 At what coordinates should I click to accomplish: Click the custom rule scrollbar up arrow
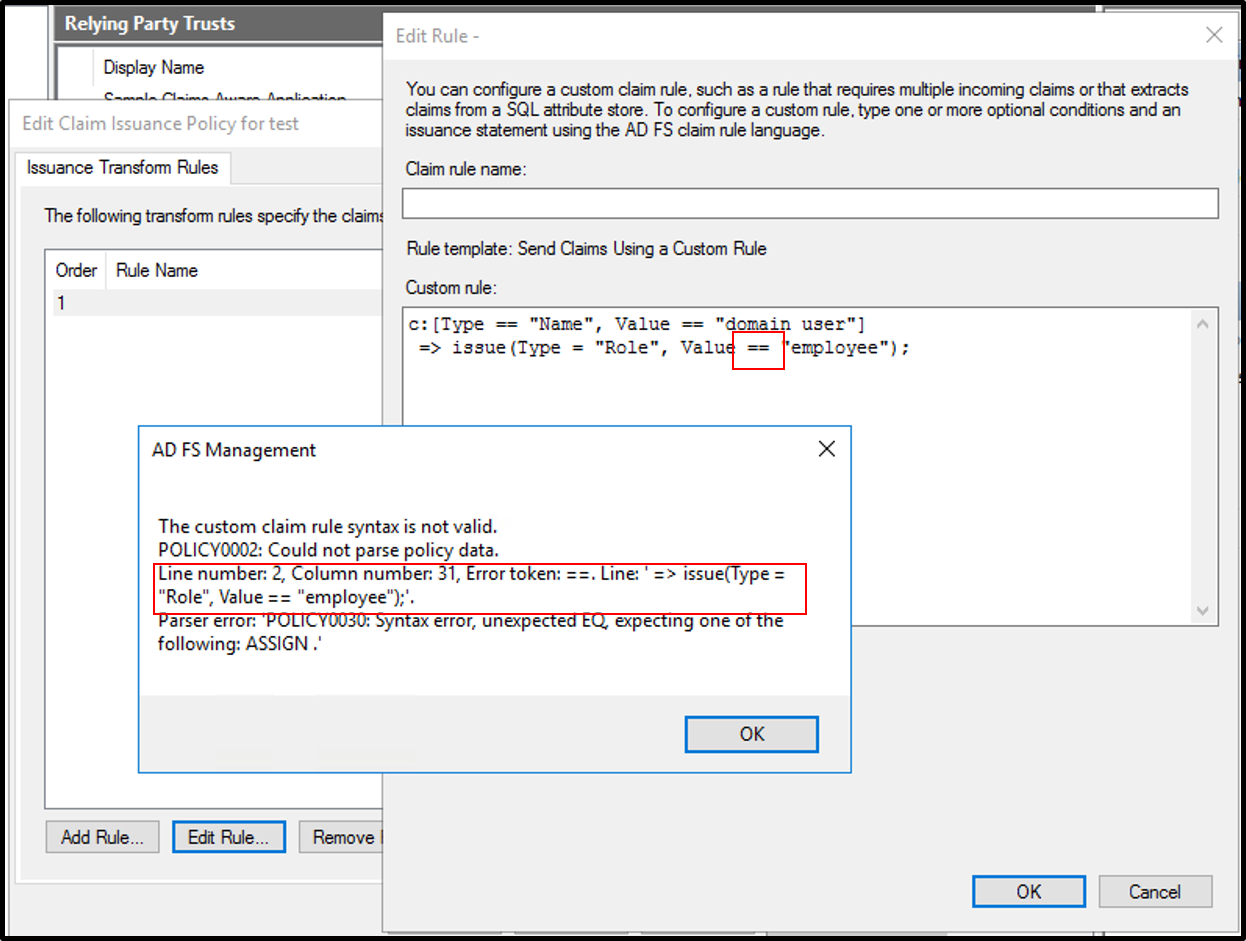1203,323
